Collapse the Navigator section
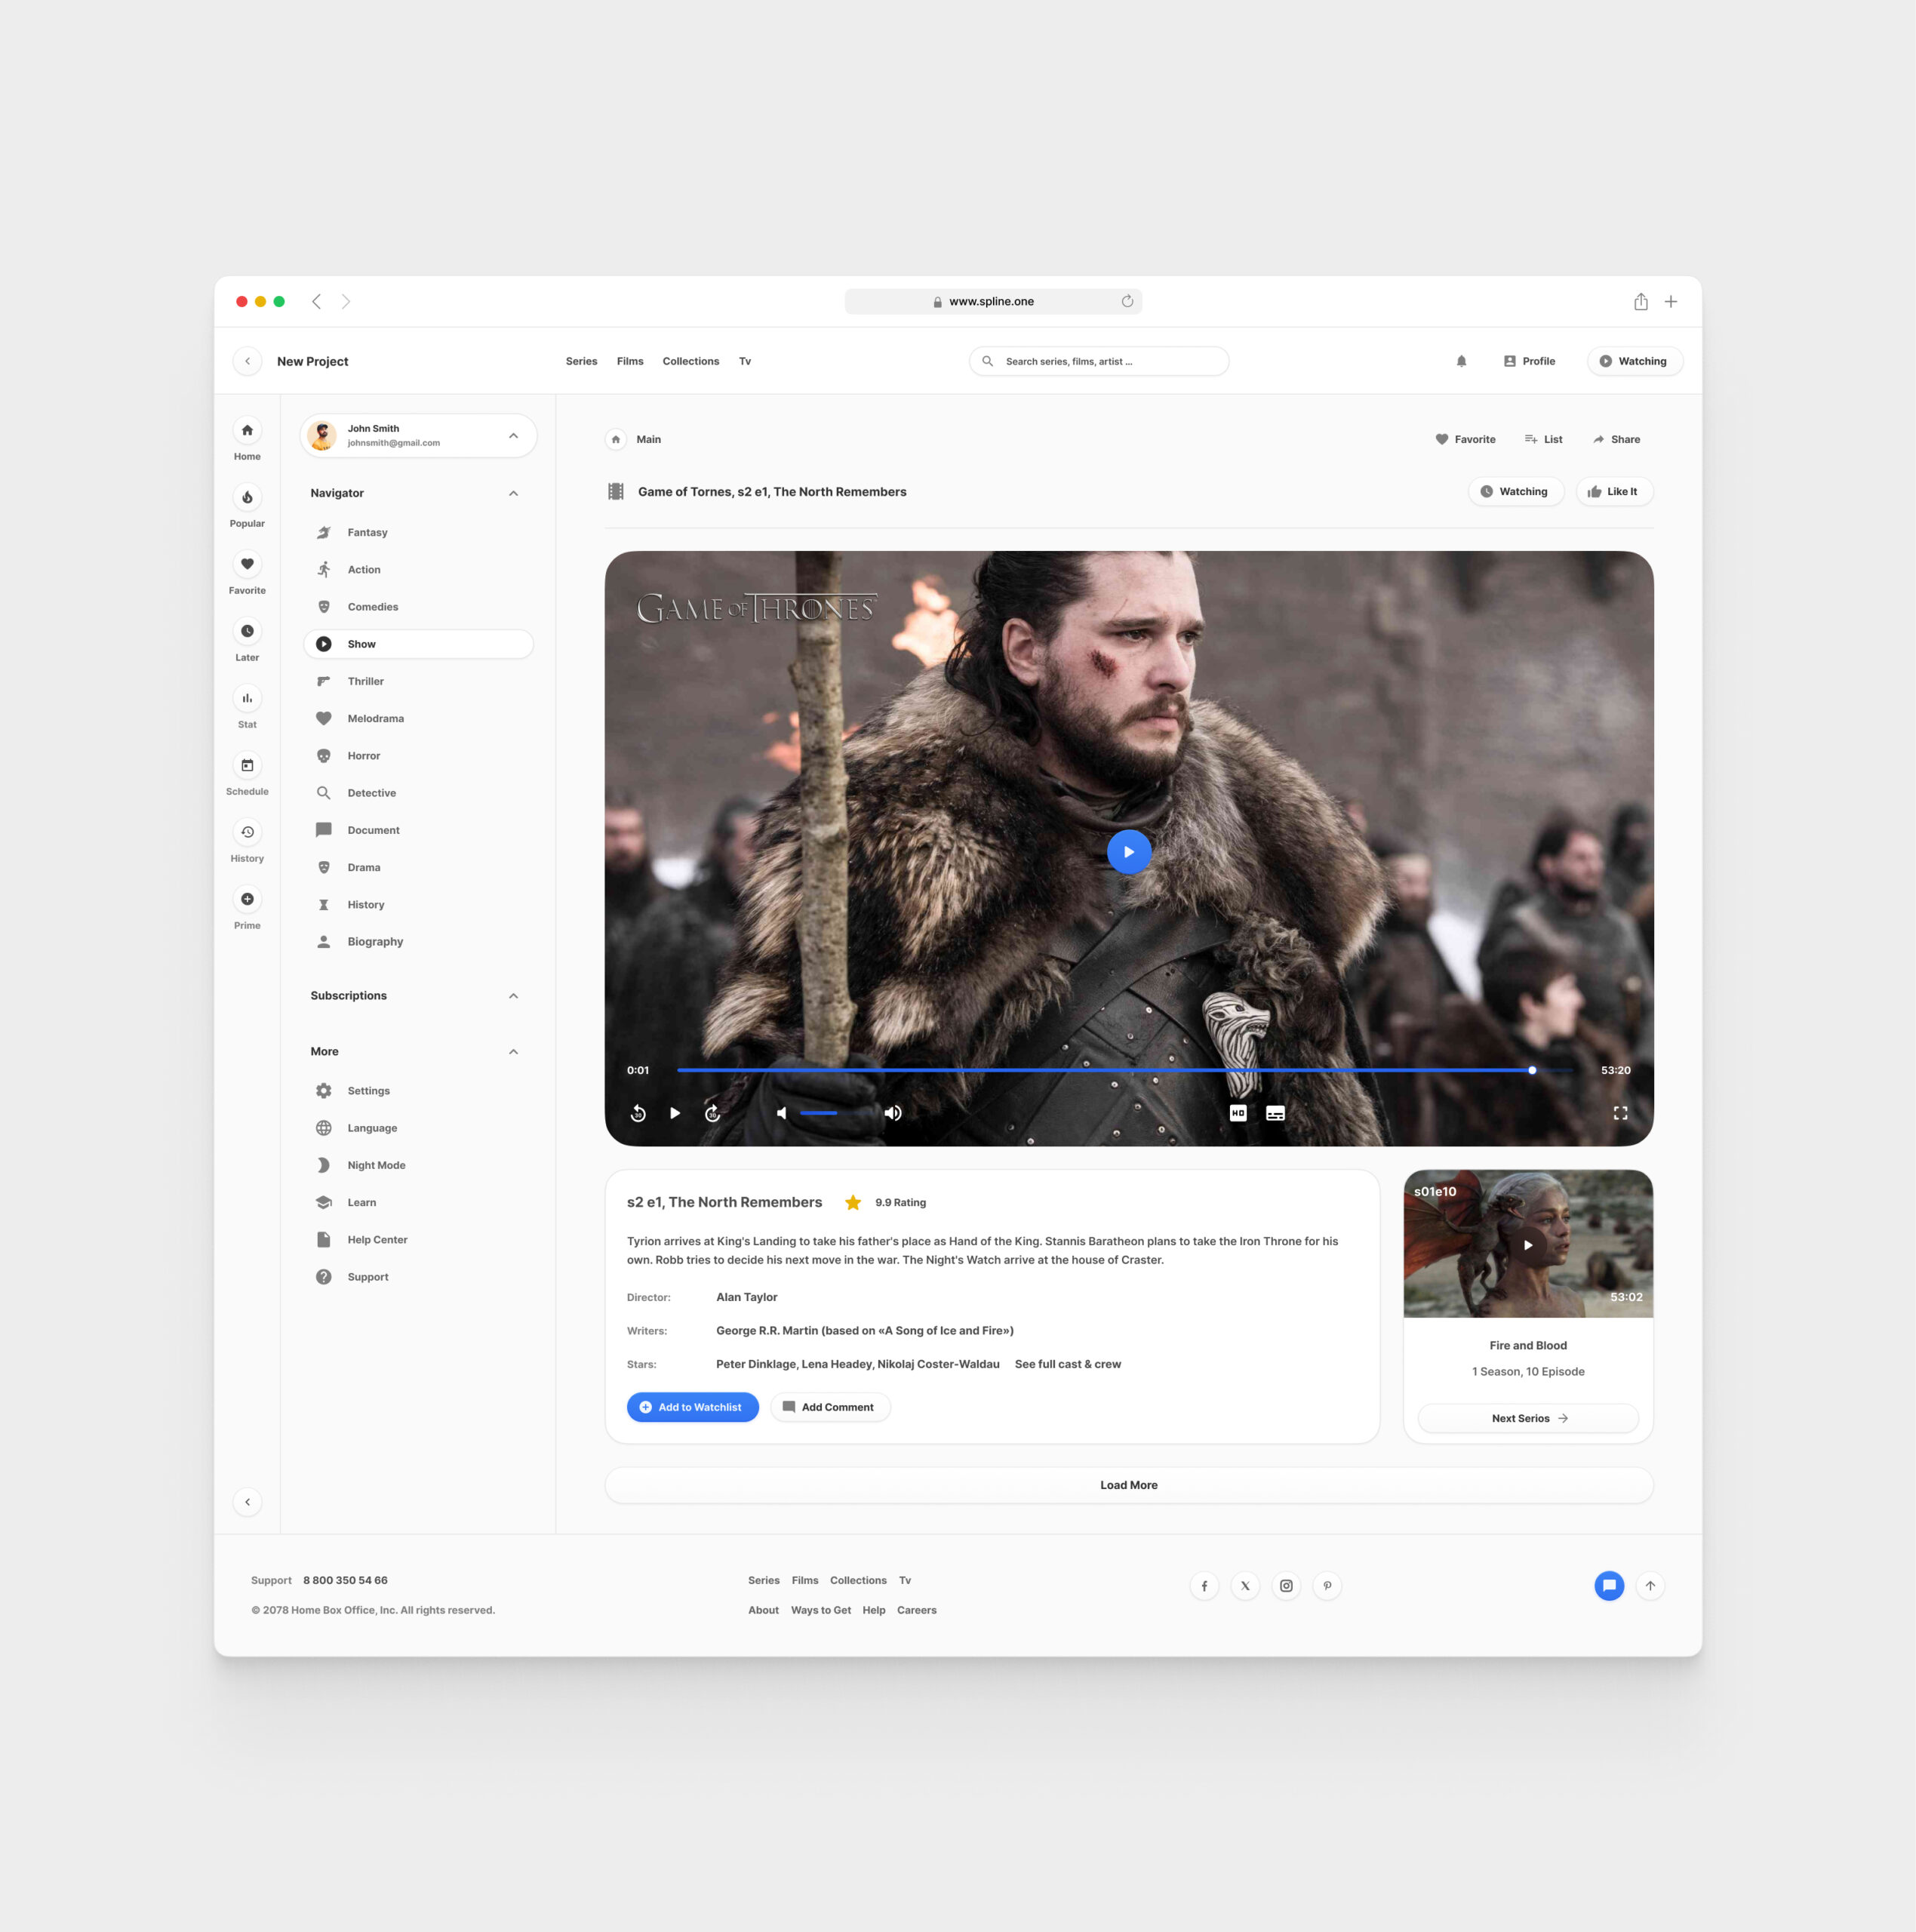 point(513,493)
